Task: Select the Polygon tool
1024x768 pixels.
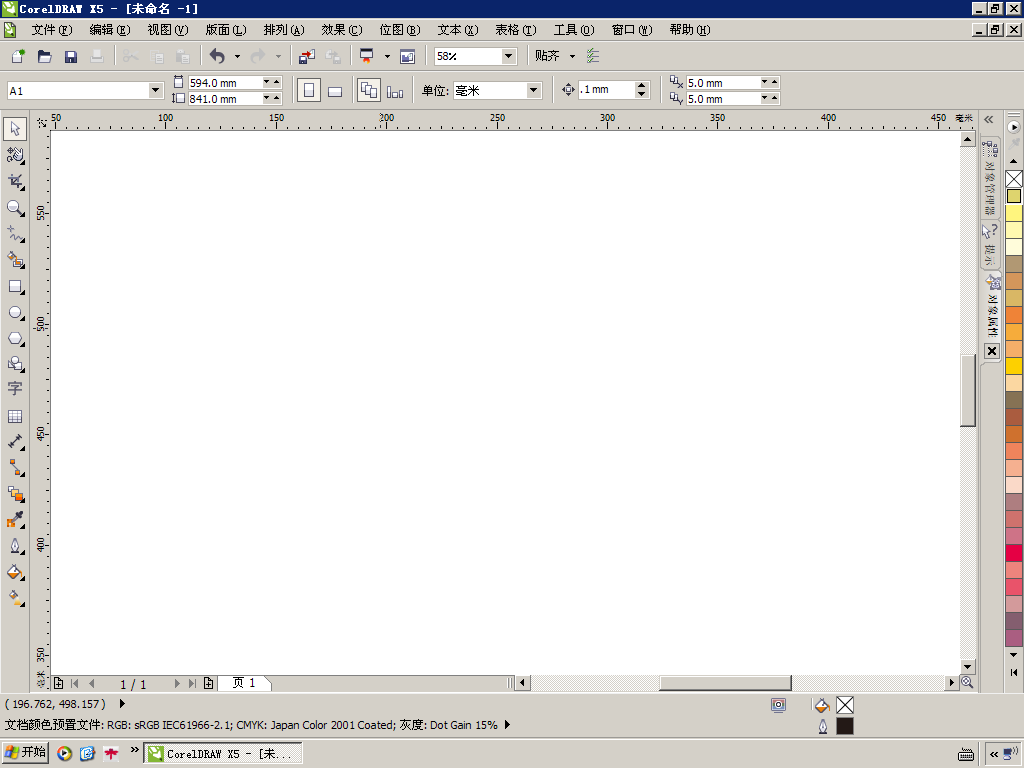Action: [15, 339]
